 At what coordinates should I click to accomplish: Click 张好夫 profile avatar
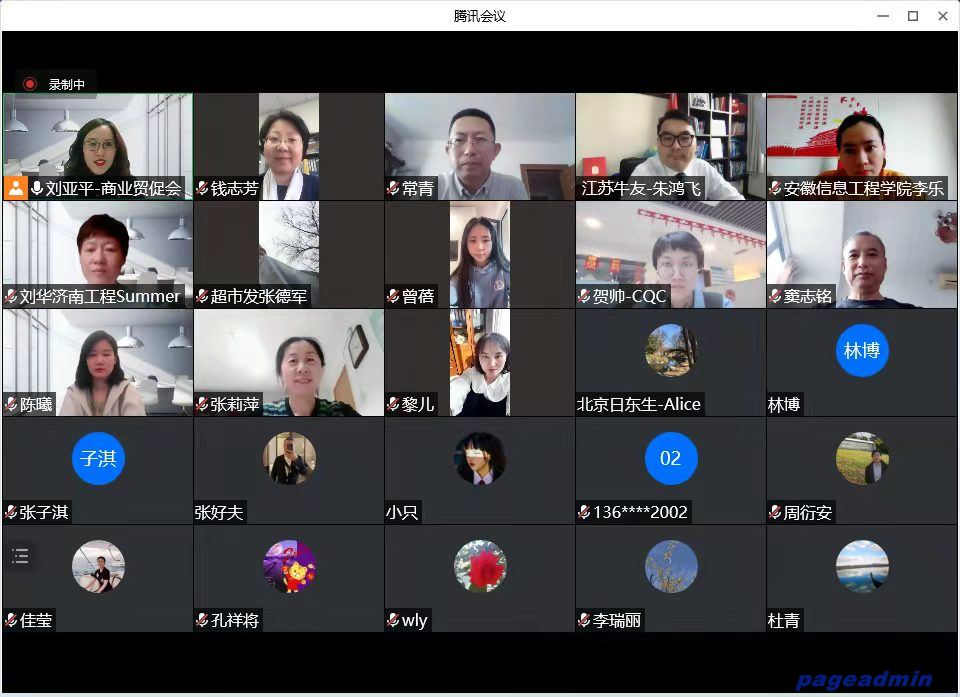pos(289,458)
